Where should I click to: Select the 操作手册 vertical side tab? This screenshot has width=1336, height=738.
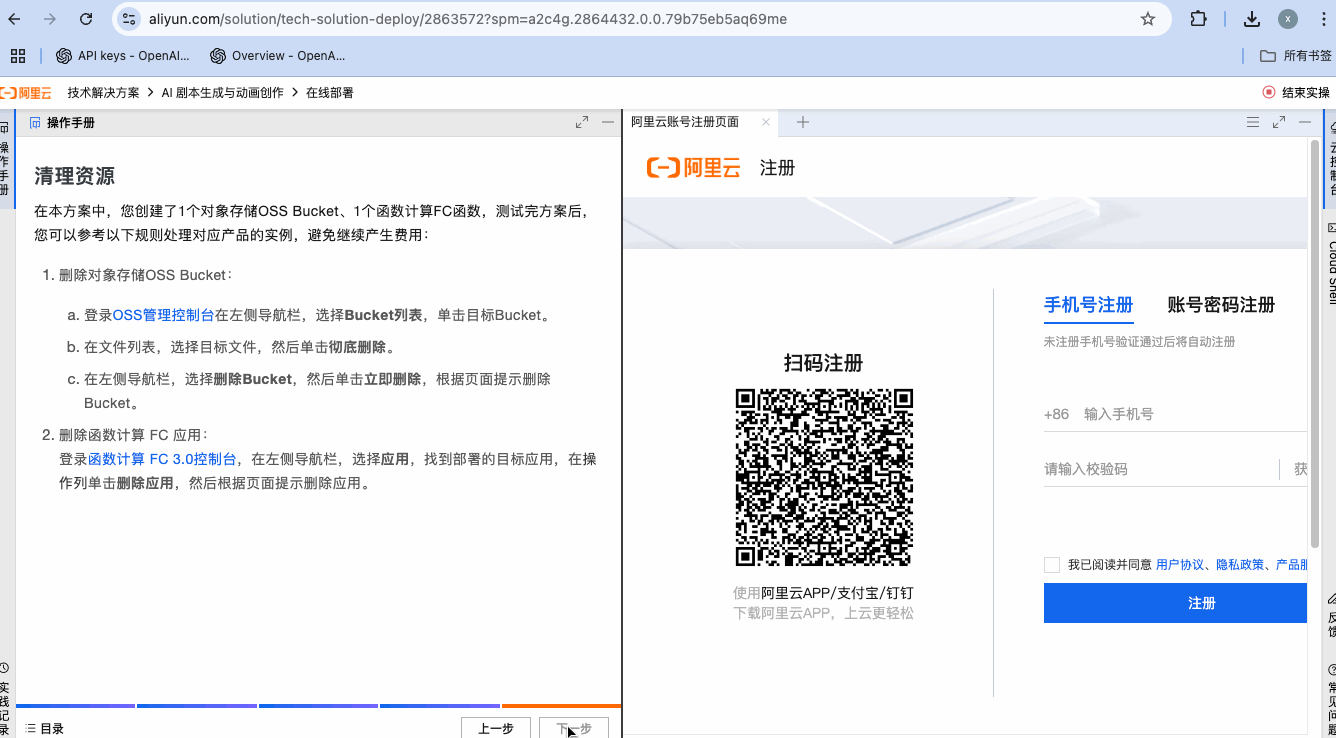point(5,158)
